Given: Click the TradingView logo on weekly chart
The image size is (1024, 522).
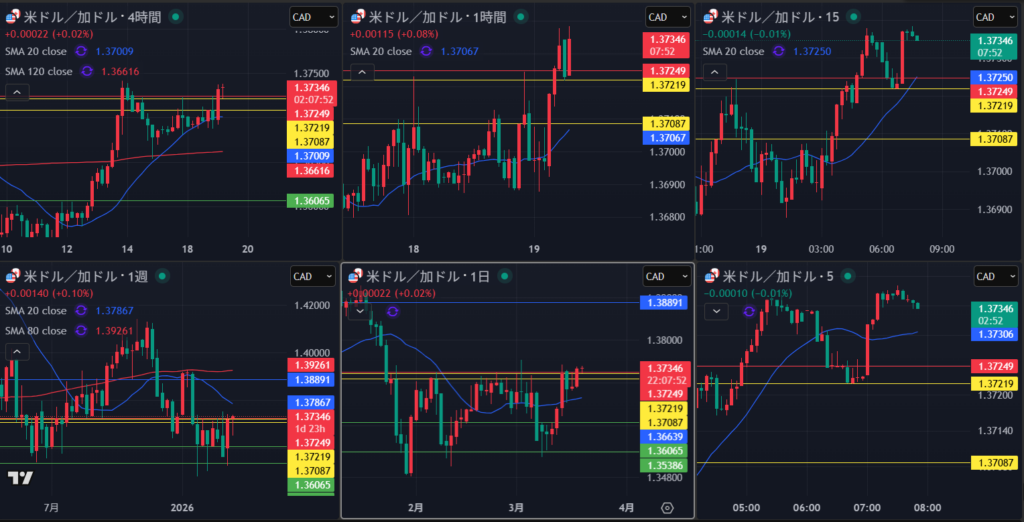Looking at the screenshot, I should click(x=20, y=478).
